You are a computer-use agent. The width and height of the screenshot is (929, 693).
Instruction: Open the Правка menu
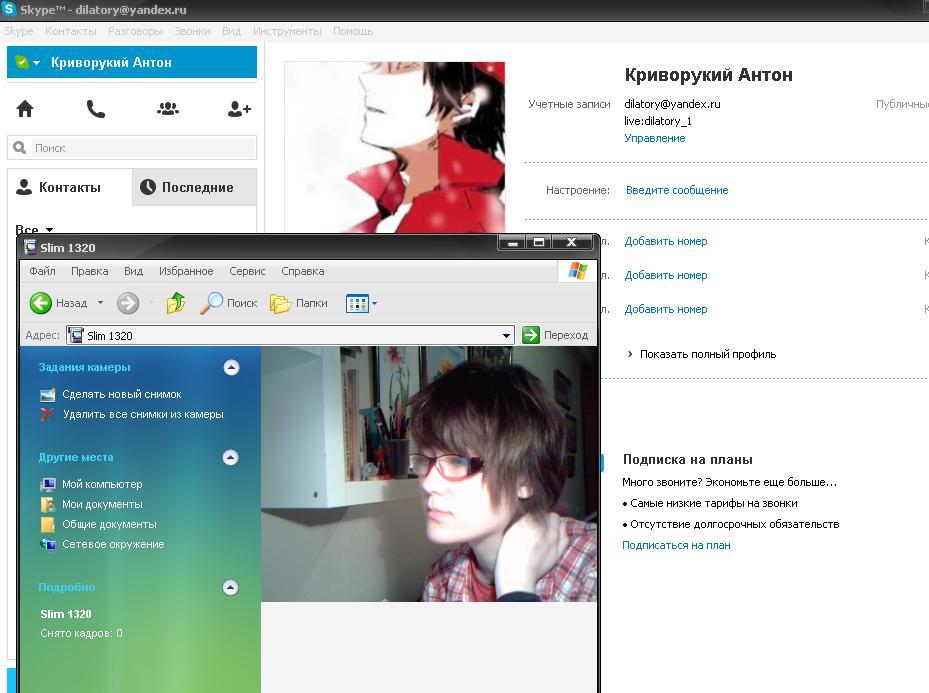point(89,271)
